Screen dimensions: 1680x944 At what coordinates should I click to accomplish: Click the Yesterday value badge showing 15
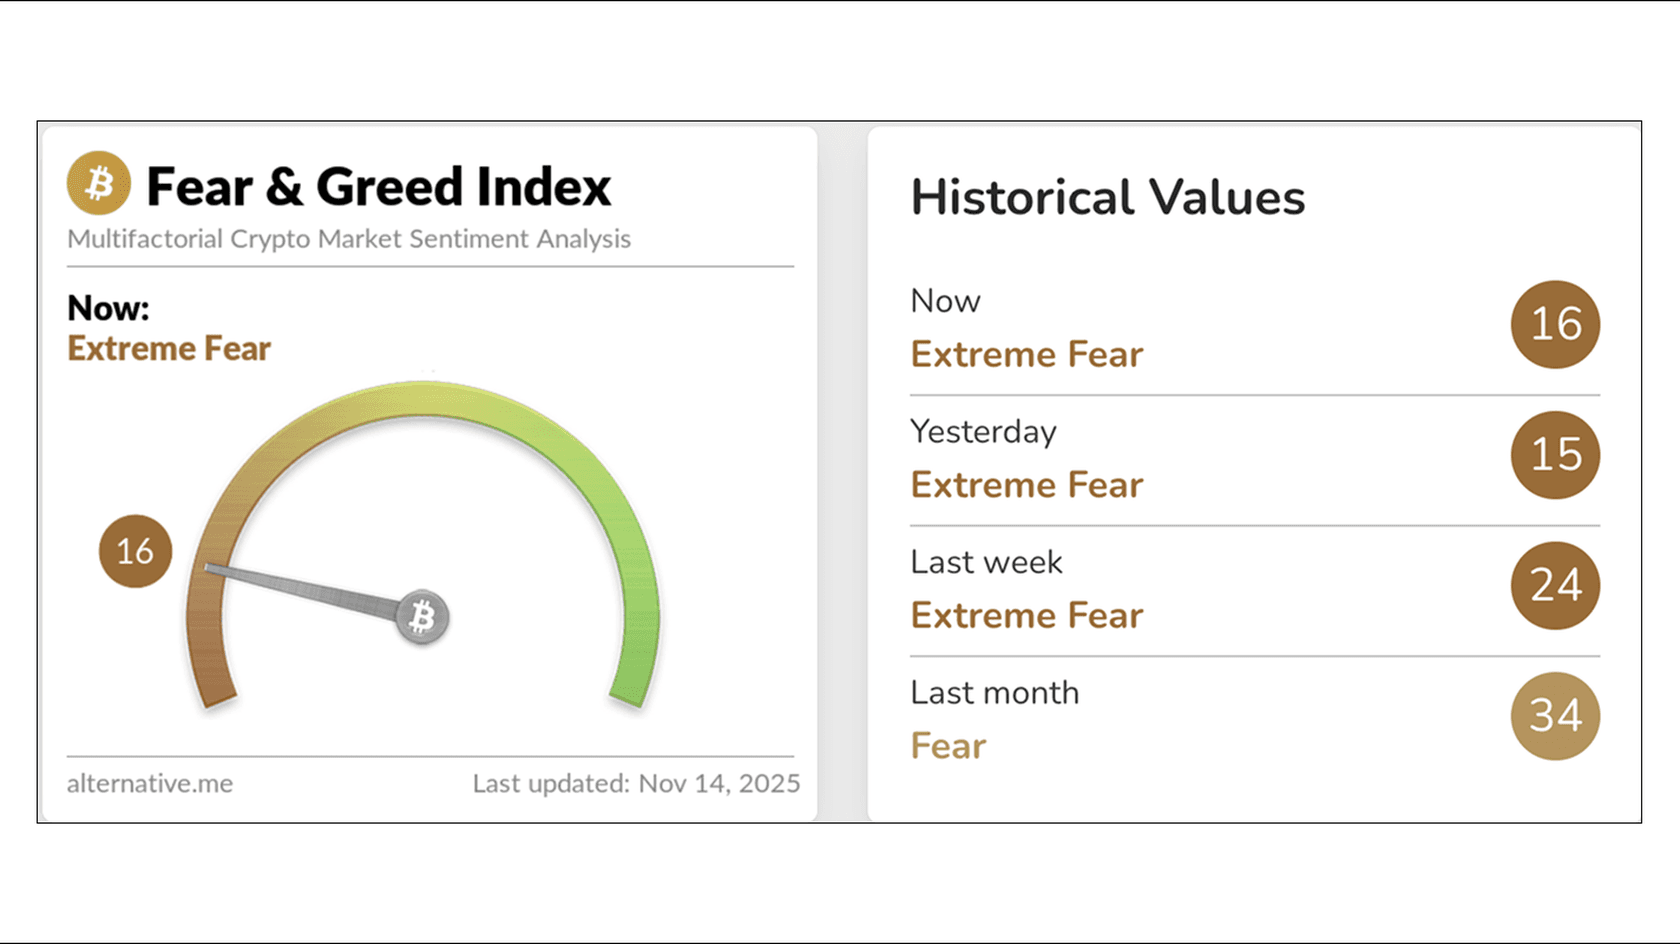point(1555,455)
